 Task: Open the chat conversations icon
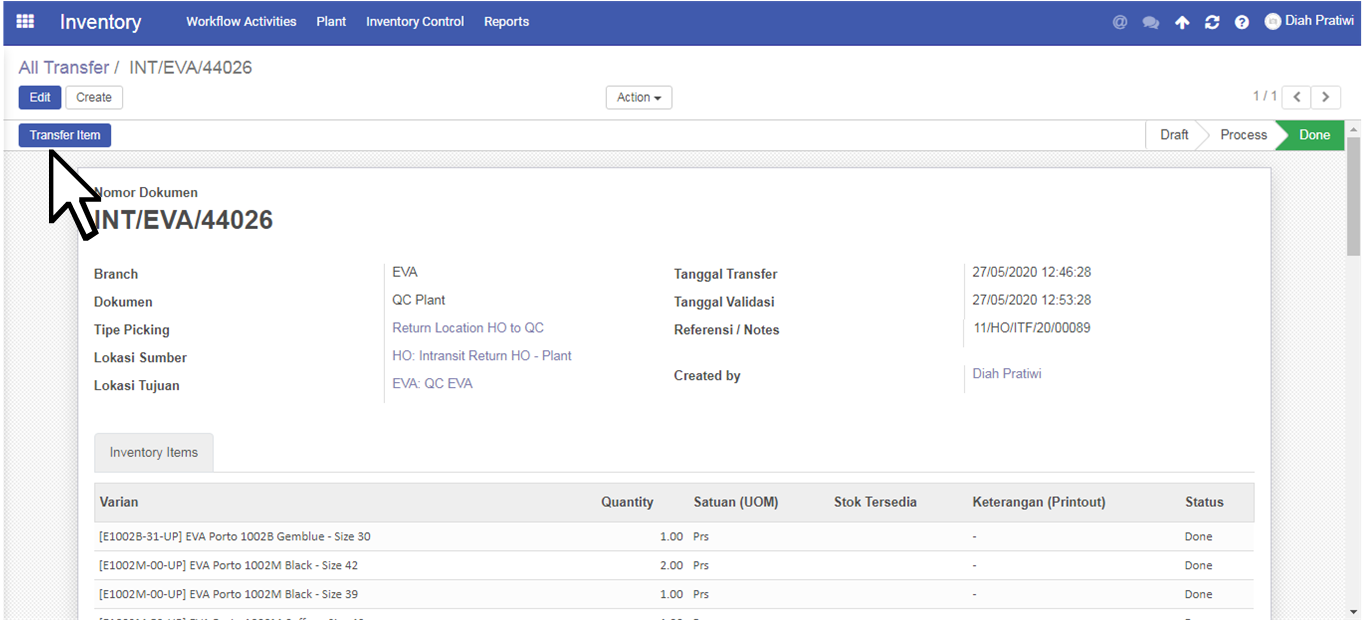(x=1151, y=22)
